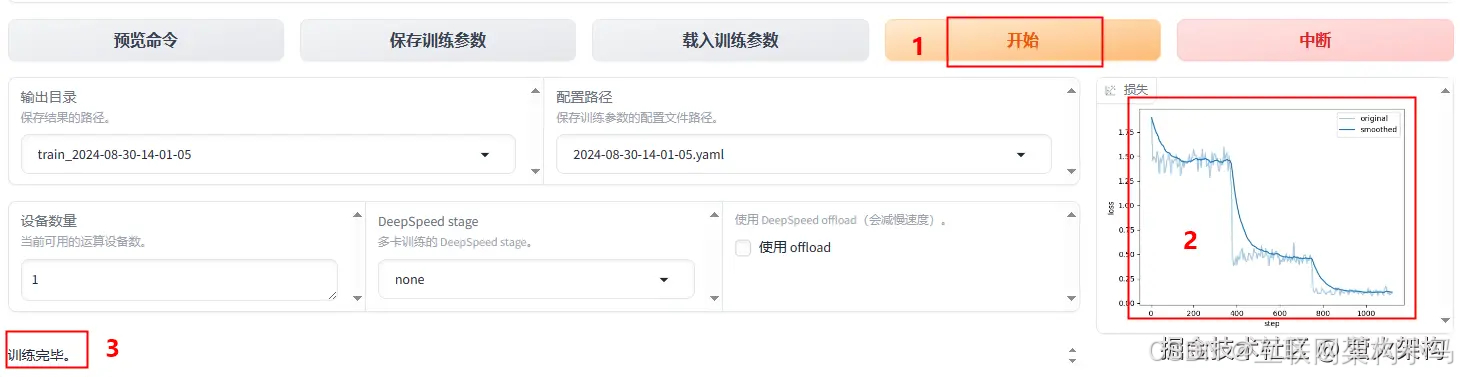Click the down arrow in 配置路径 panel corner
Image resolution: width=1460 pixels, height=377 pixels.
[x=1071, y=171]
